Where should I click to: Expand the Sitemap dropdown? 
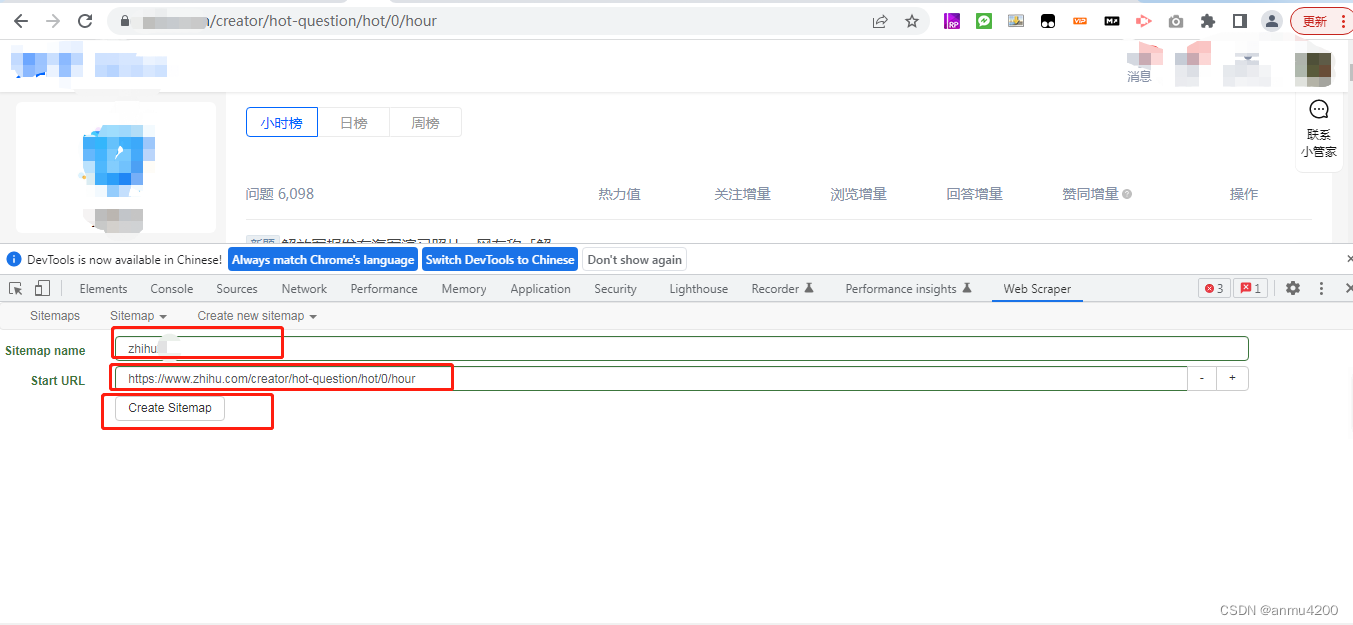pos(138,316)
